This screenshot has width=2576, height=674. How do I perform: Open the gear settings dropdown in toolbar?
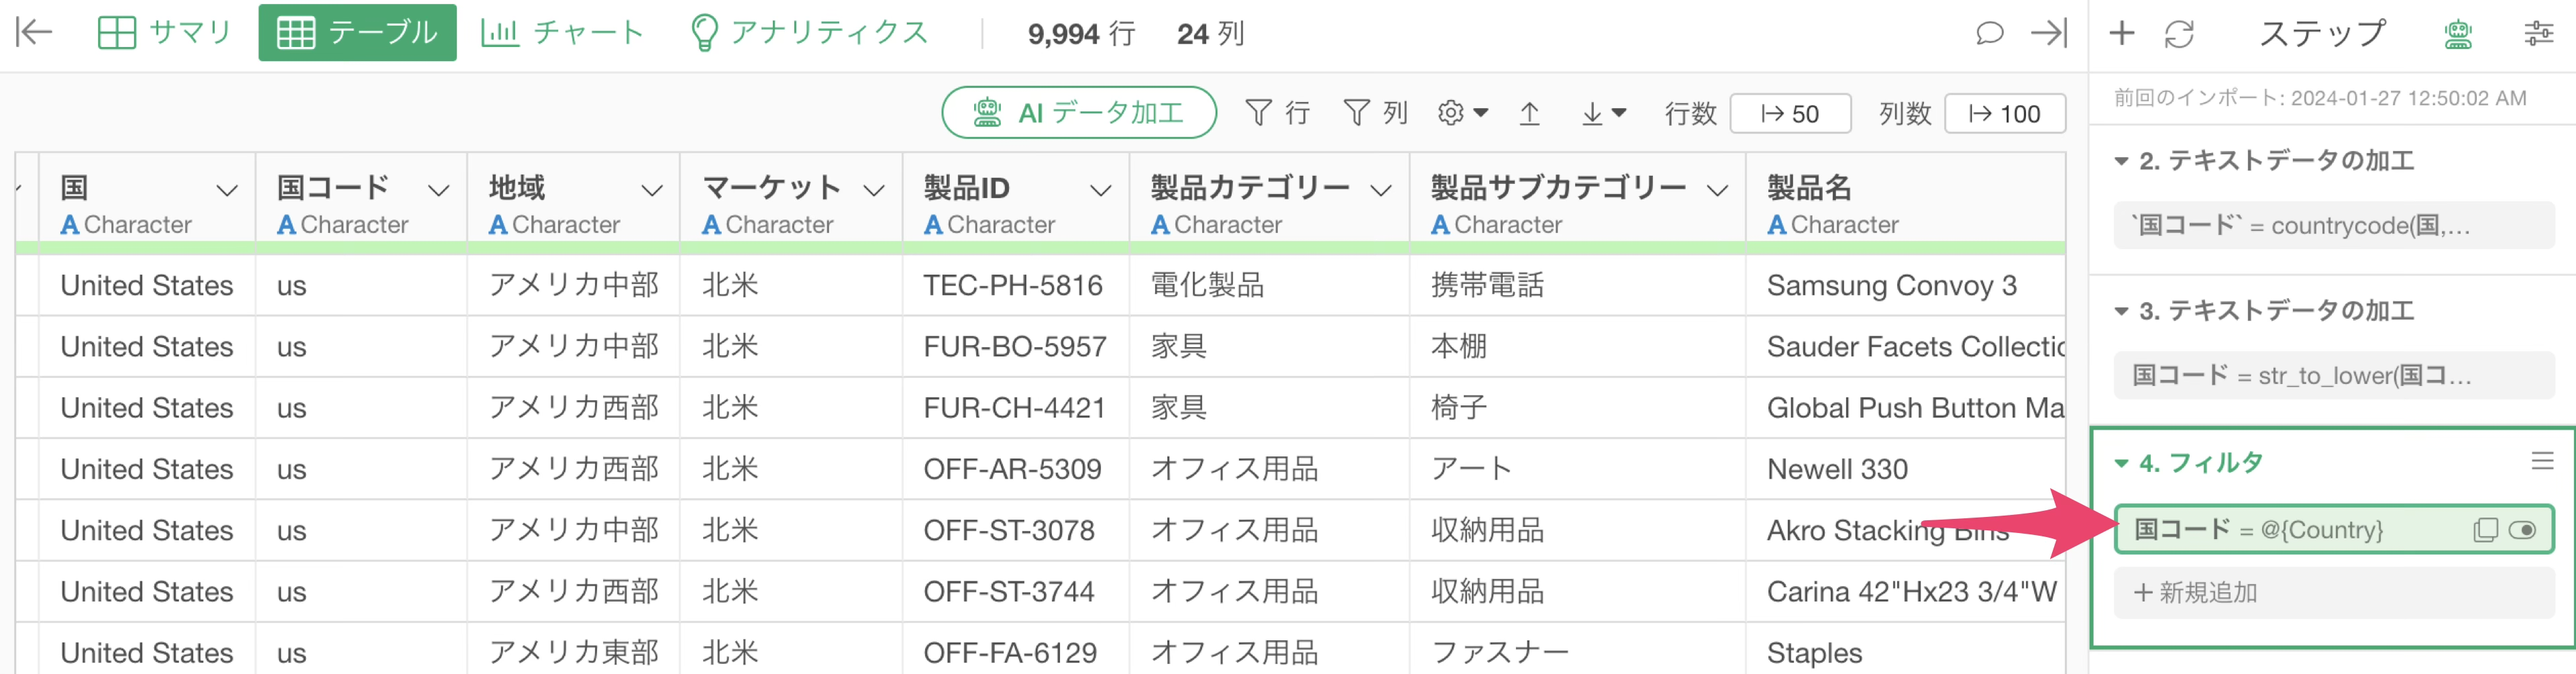1462,113
